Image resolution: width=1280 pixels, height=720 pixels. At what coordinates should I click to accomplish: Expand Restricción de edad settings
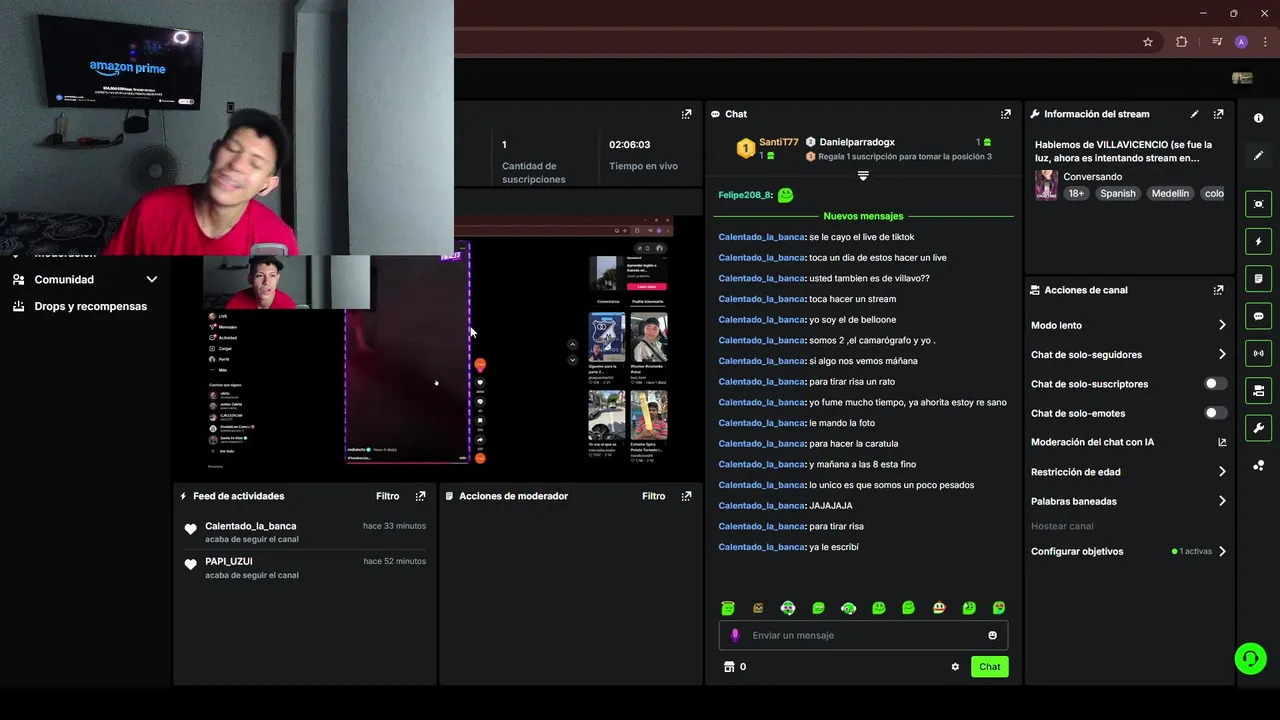click(x=1222, y=472)
